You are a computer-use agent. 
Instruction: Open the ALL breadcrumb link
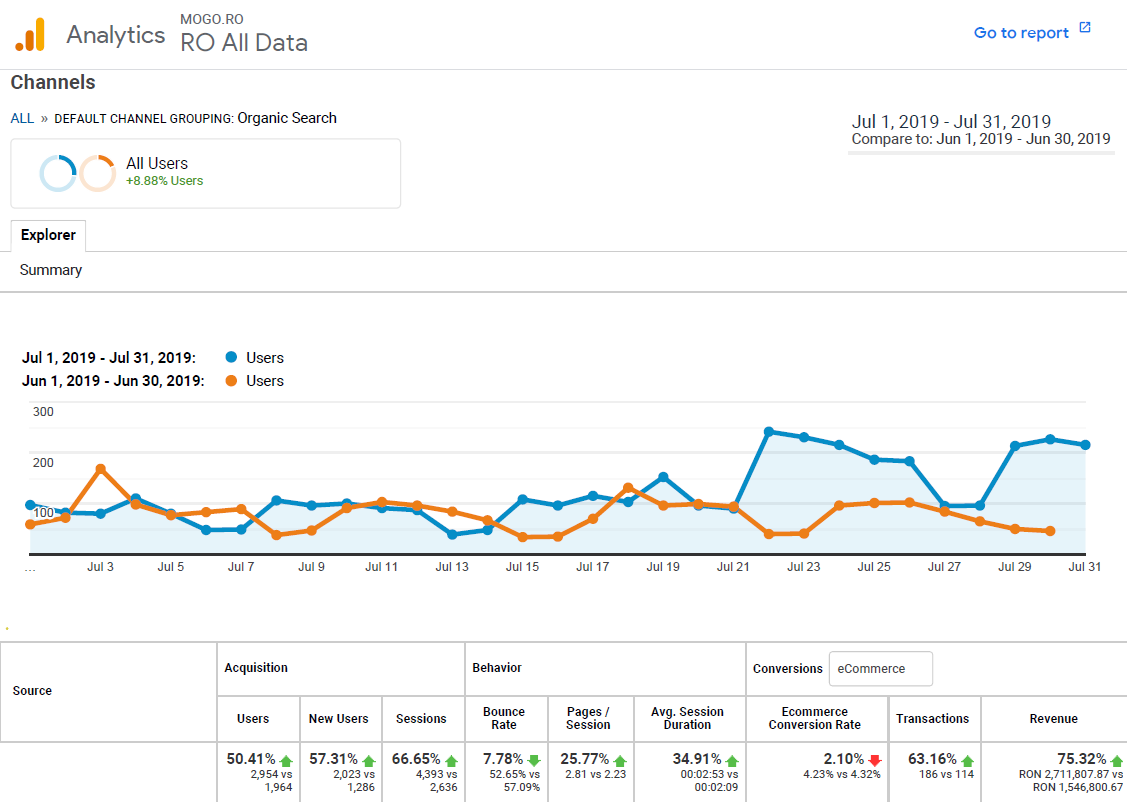pos(22,118)
